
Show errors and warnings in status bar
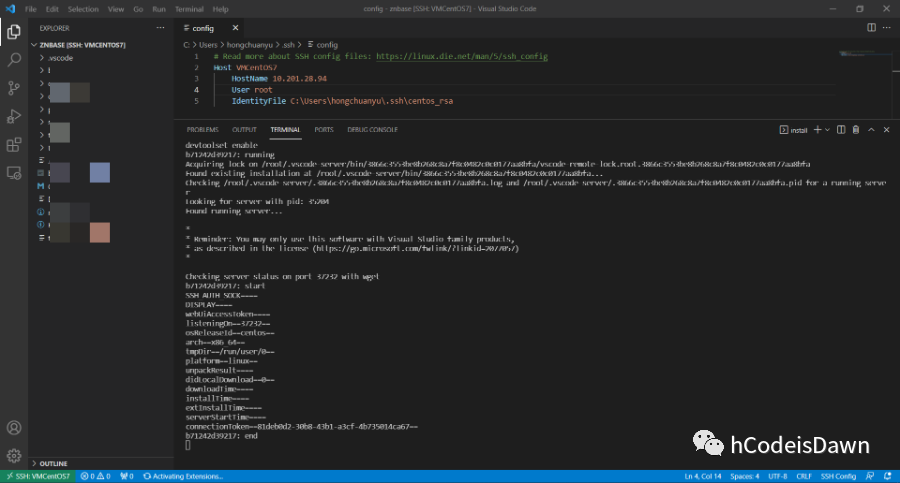[x=95, y=476]
